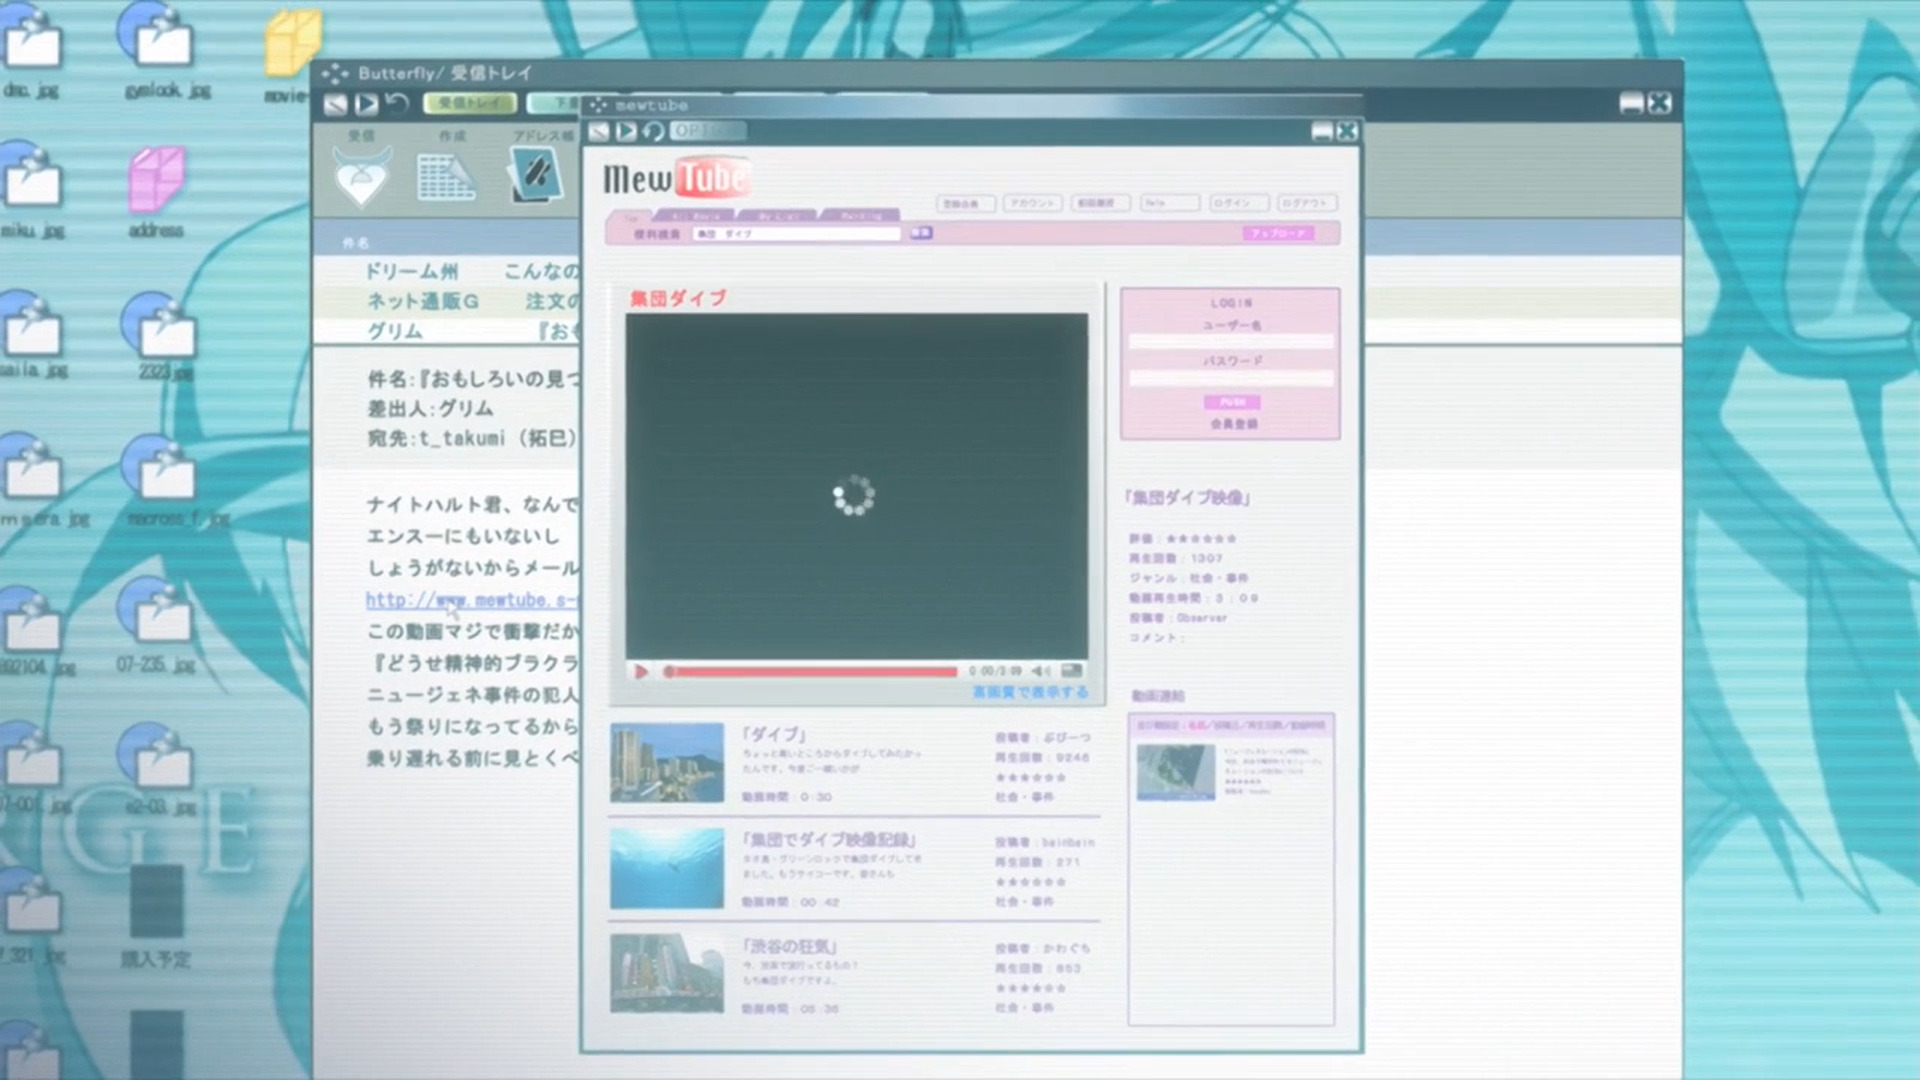Mute video with speaker icon

click(x=1041, y=671)
